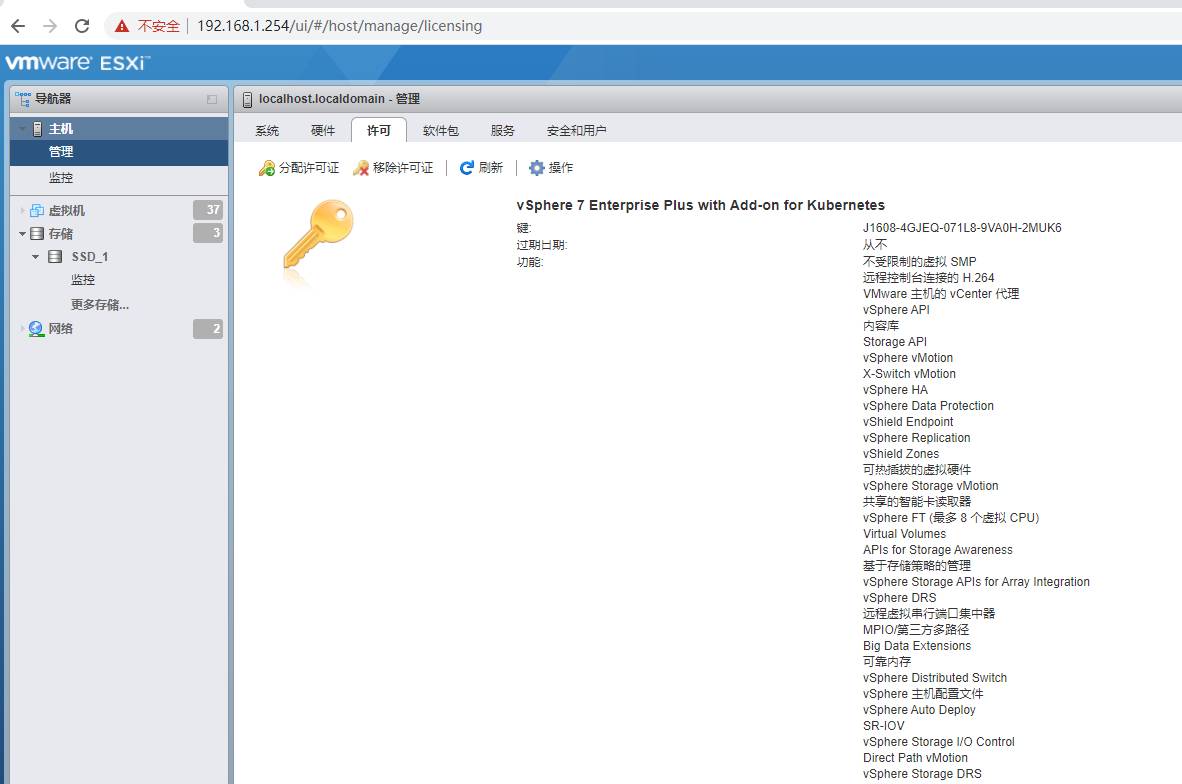1182x784 pixels.
Task: Collapse the Storage tree node
Action: pyautogui.click(x=22, y=234)
